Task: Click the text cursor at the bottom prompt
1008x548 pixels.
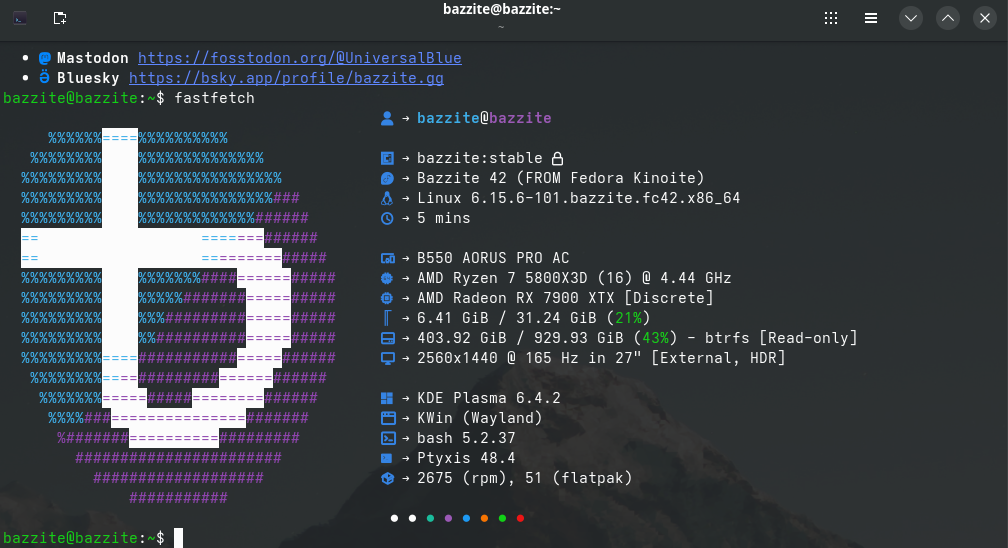Action: [178, 538]
